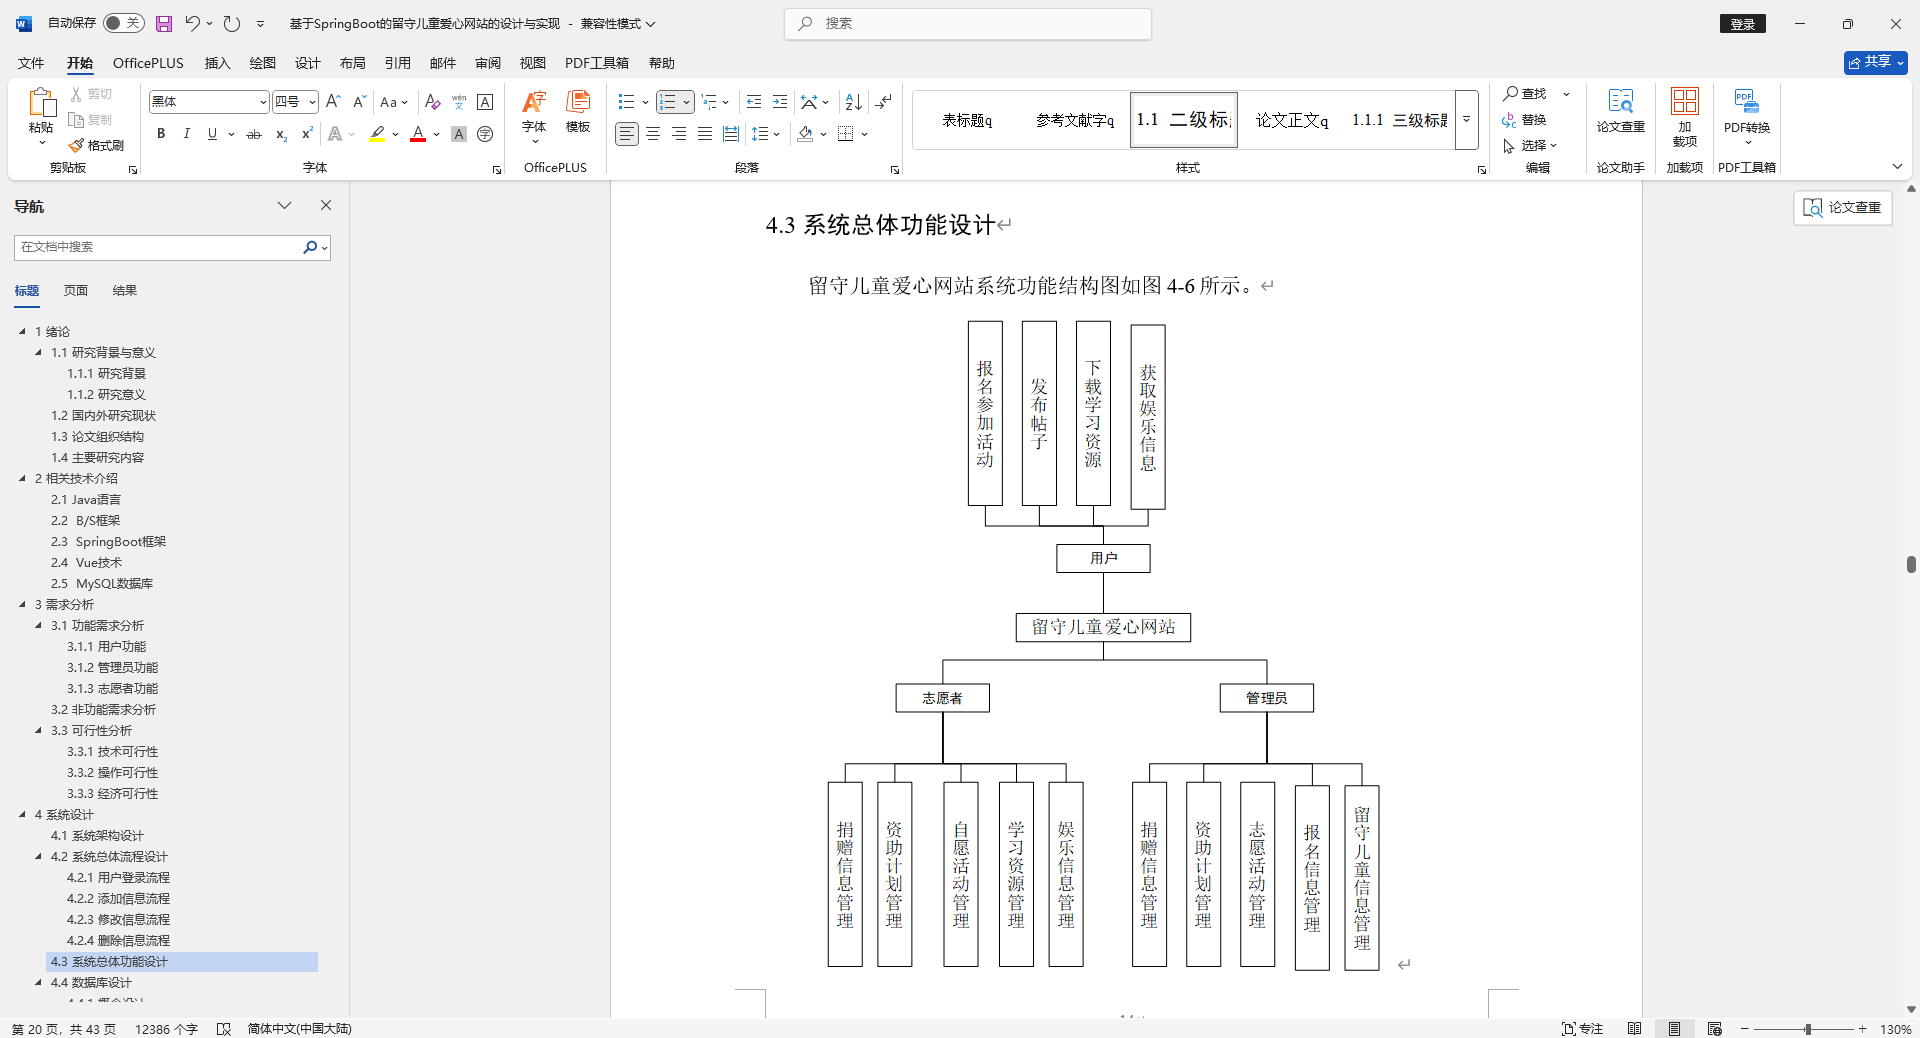
Task: Click the 模板 templates icon in OfficePLUS group
Action: pos(577,112)
